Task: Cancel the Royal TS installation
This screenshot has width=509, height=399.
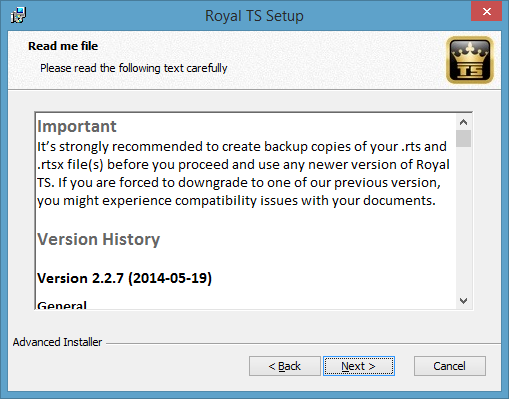Action: 450,366
